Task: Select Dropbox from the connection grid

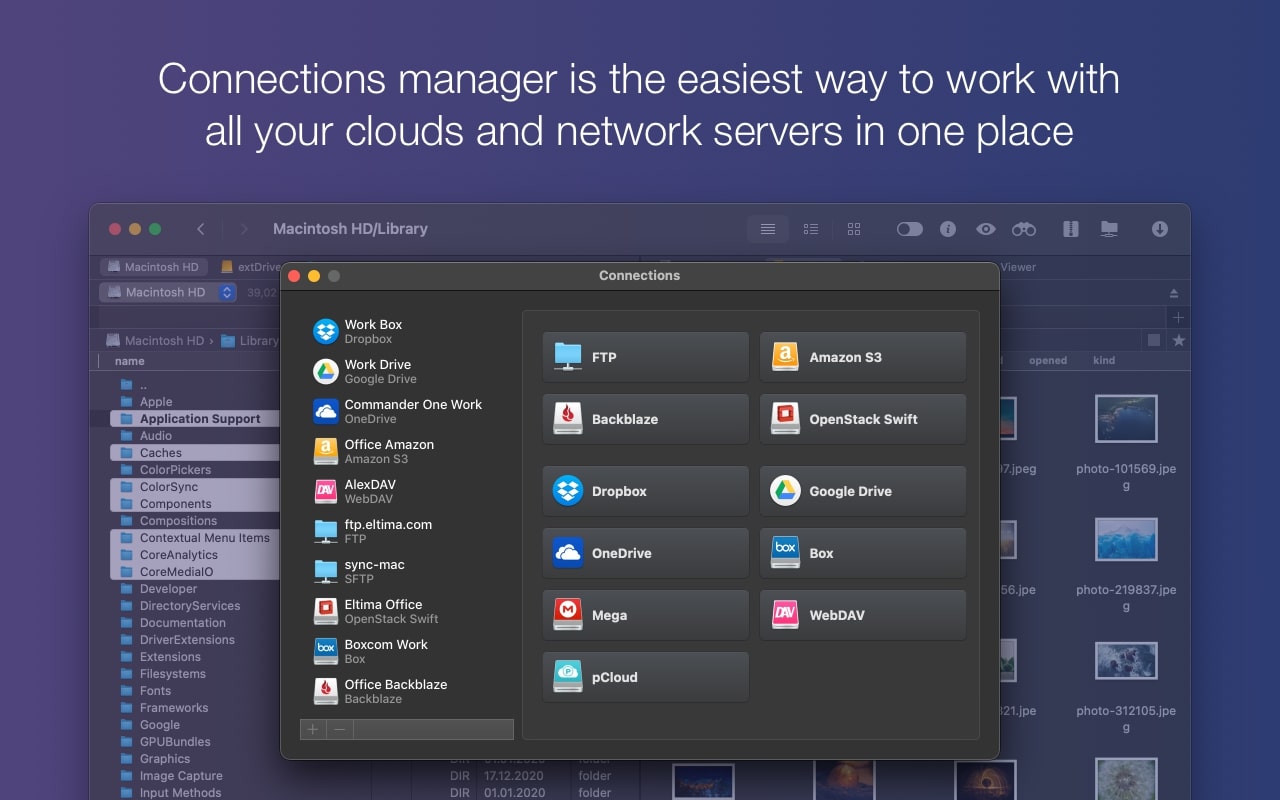Action: click(645, 491)
